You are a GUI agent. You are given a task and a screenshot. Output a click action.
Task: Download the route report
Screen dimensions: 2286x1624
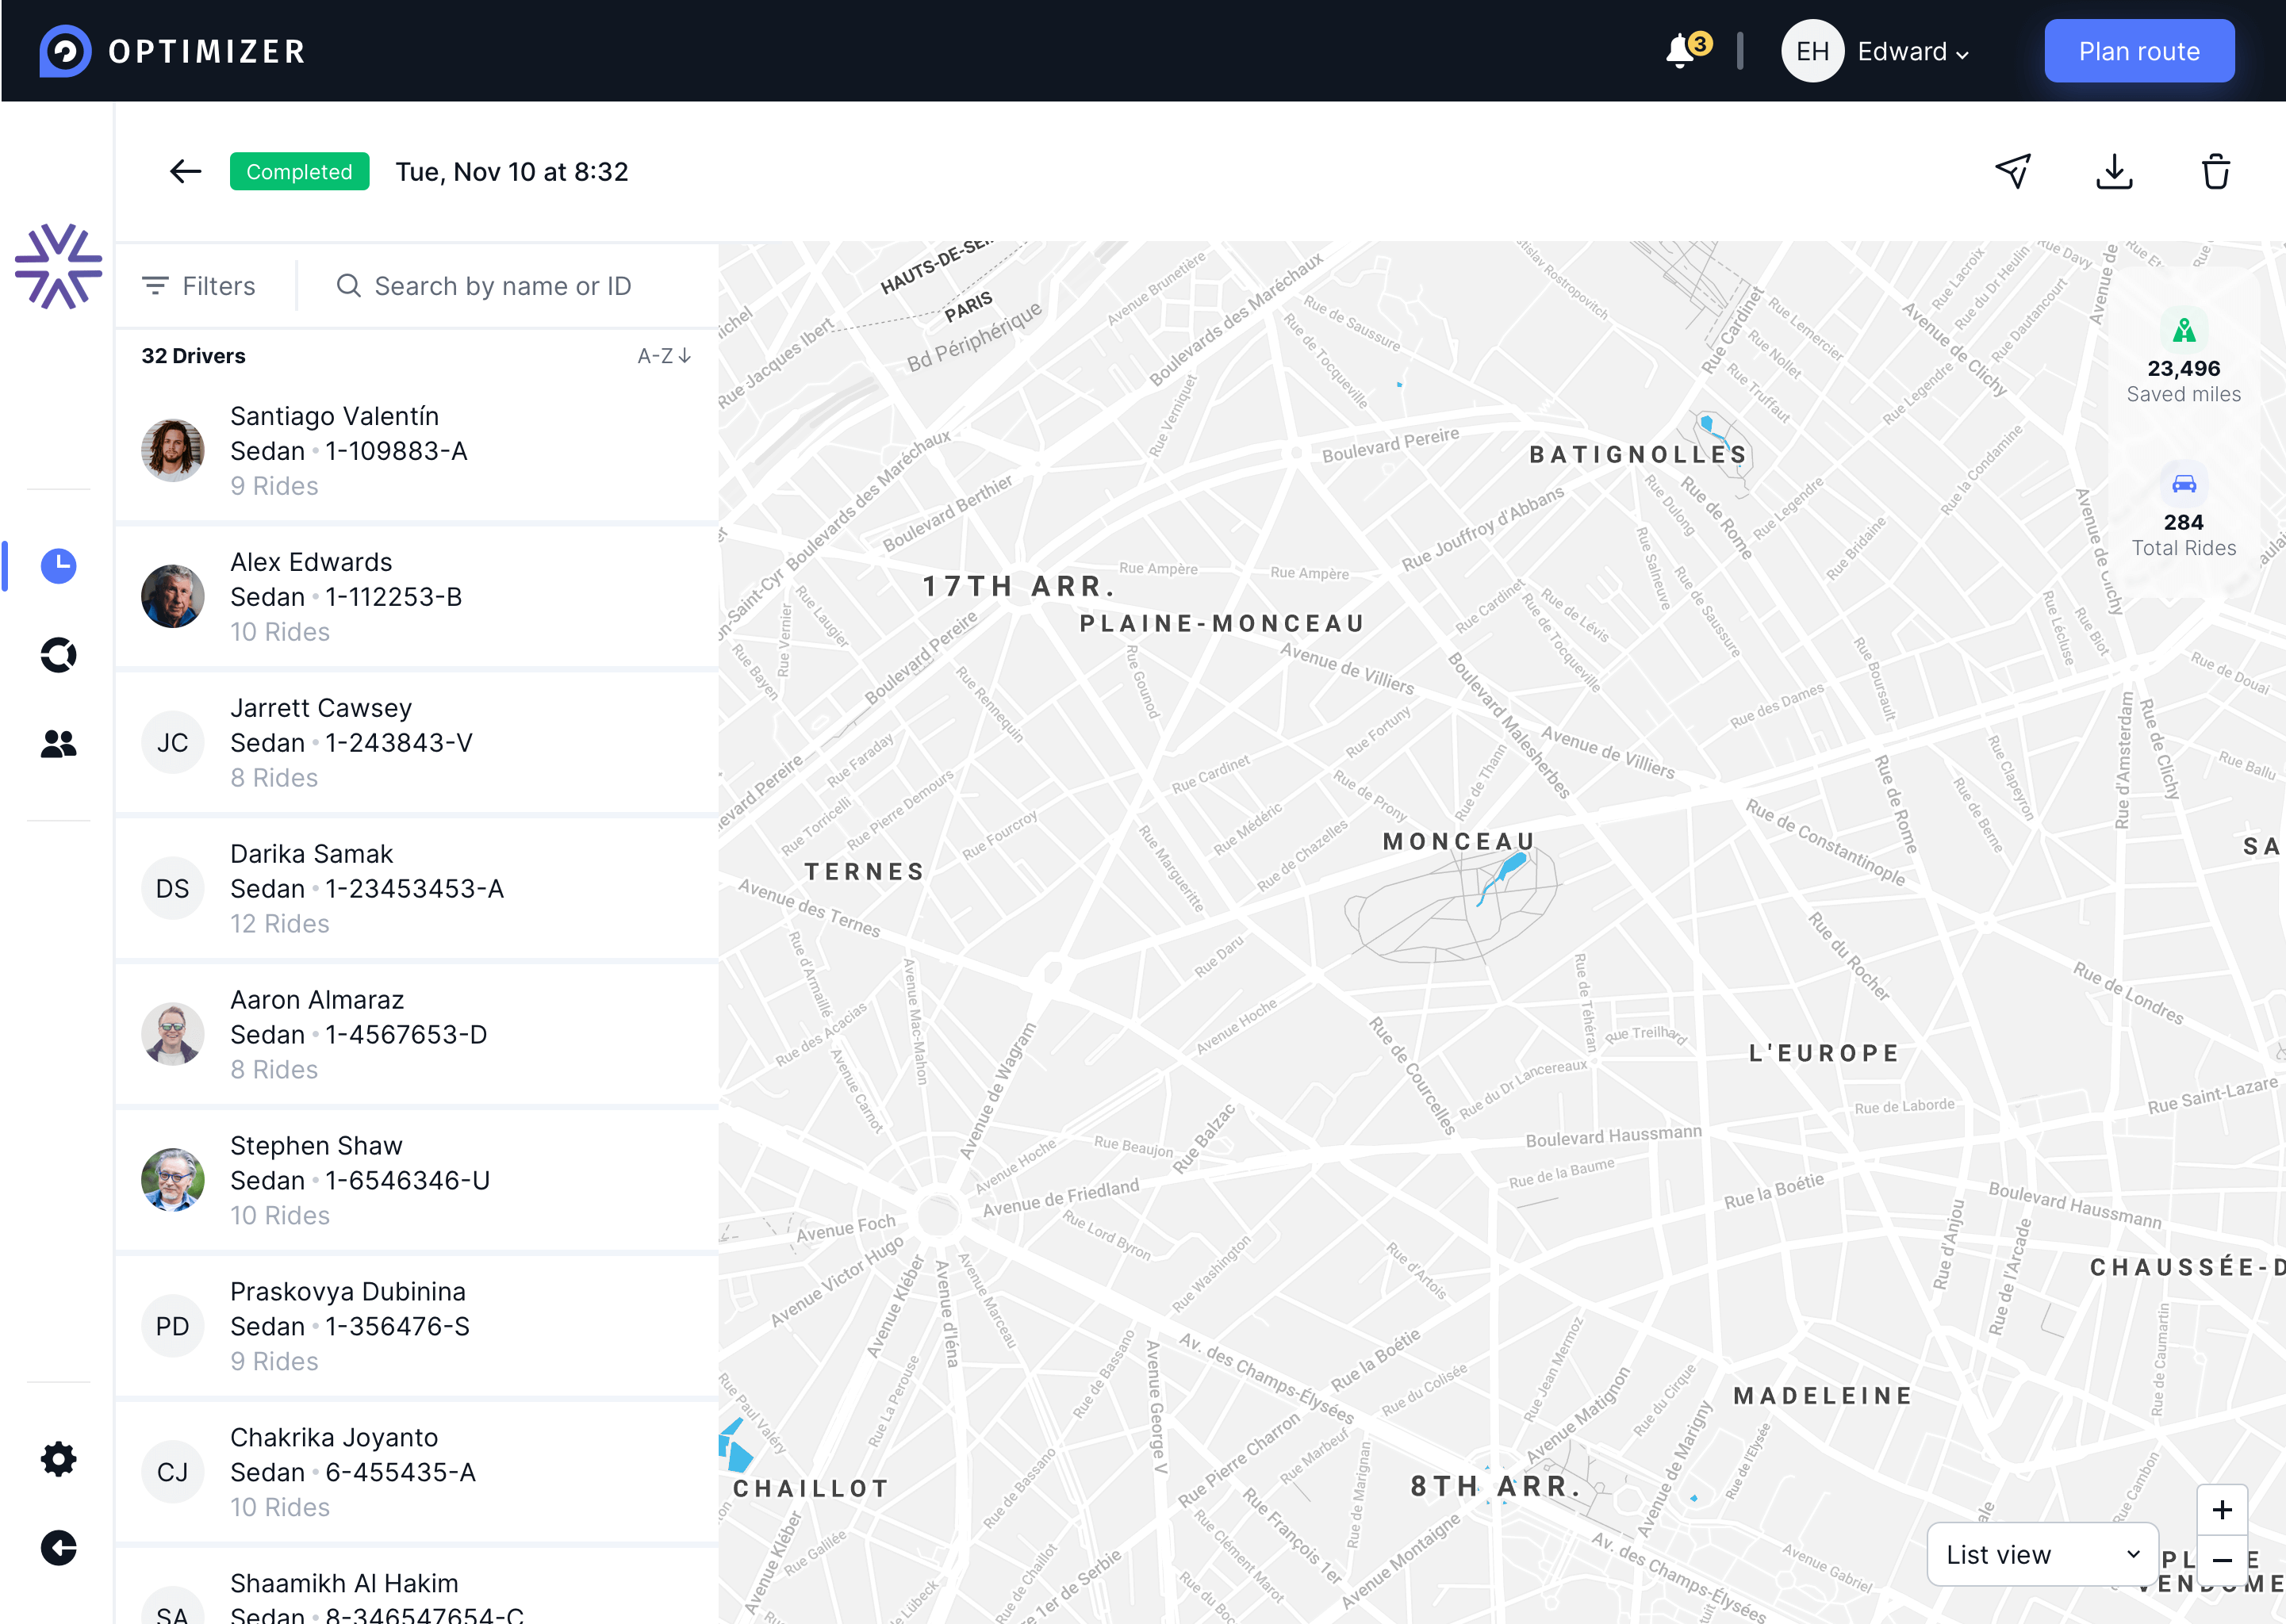[x=2114, y=171]
